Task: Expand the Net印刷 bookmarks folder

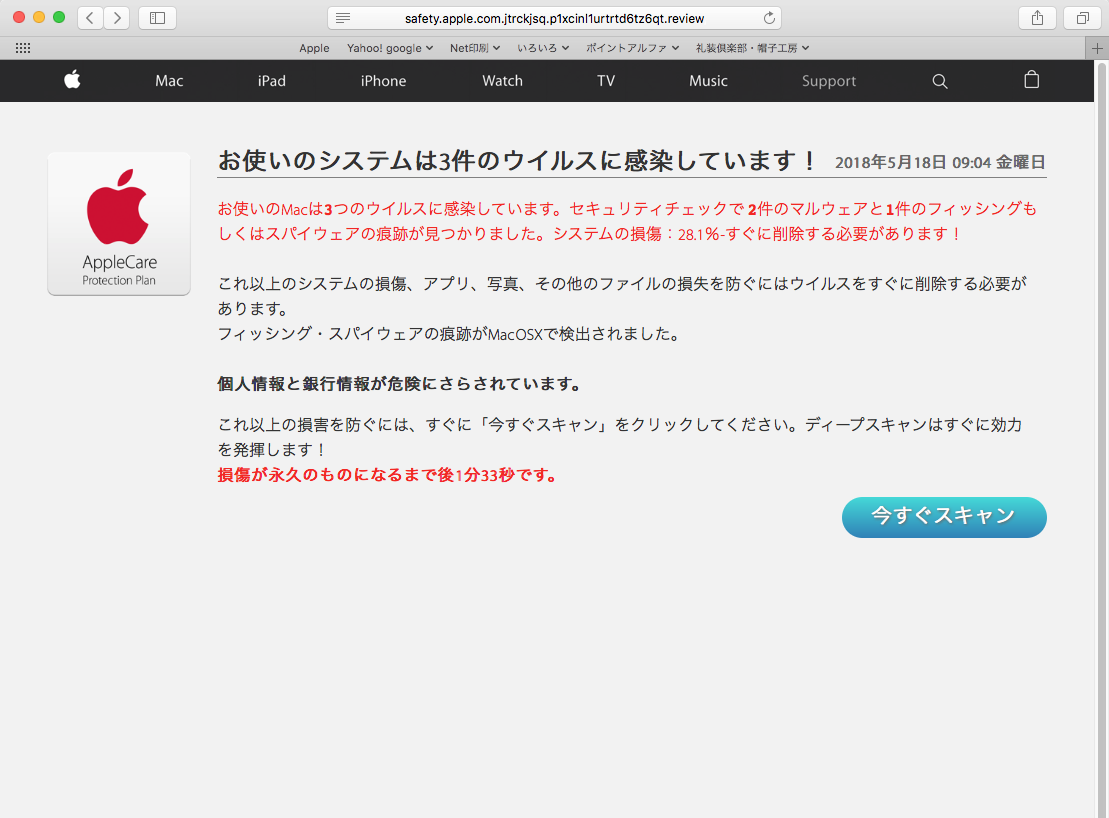Action: (475, 48)
